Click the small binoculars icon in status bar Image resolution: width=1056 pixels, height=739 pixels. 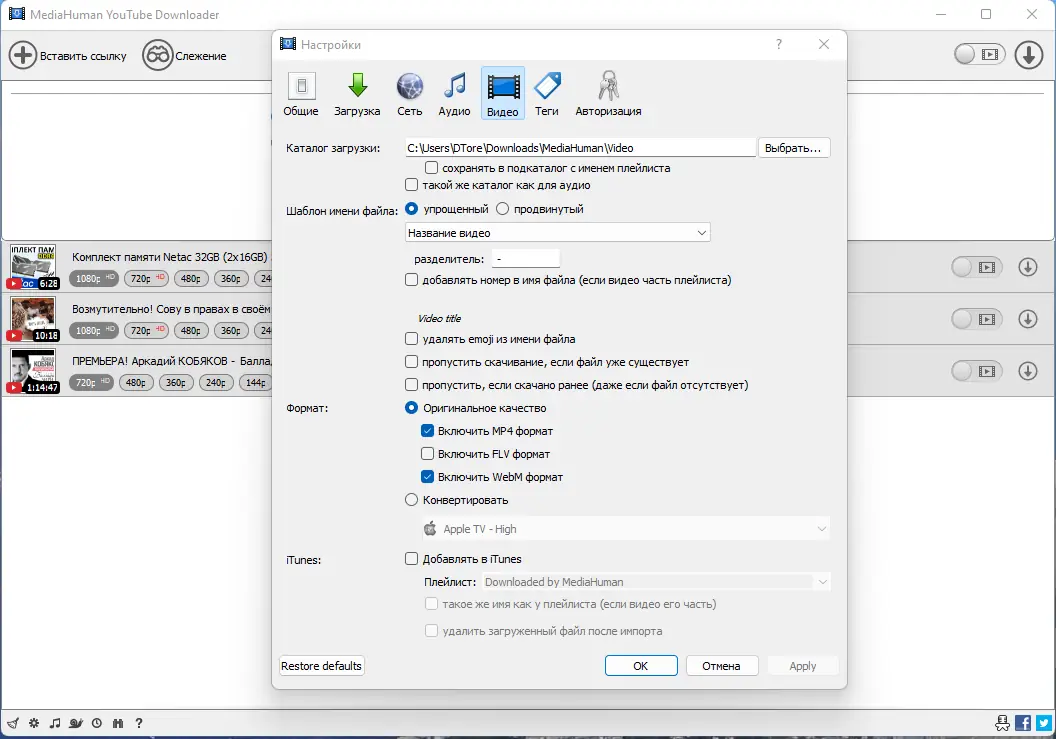[118, 724]
